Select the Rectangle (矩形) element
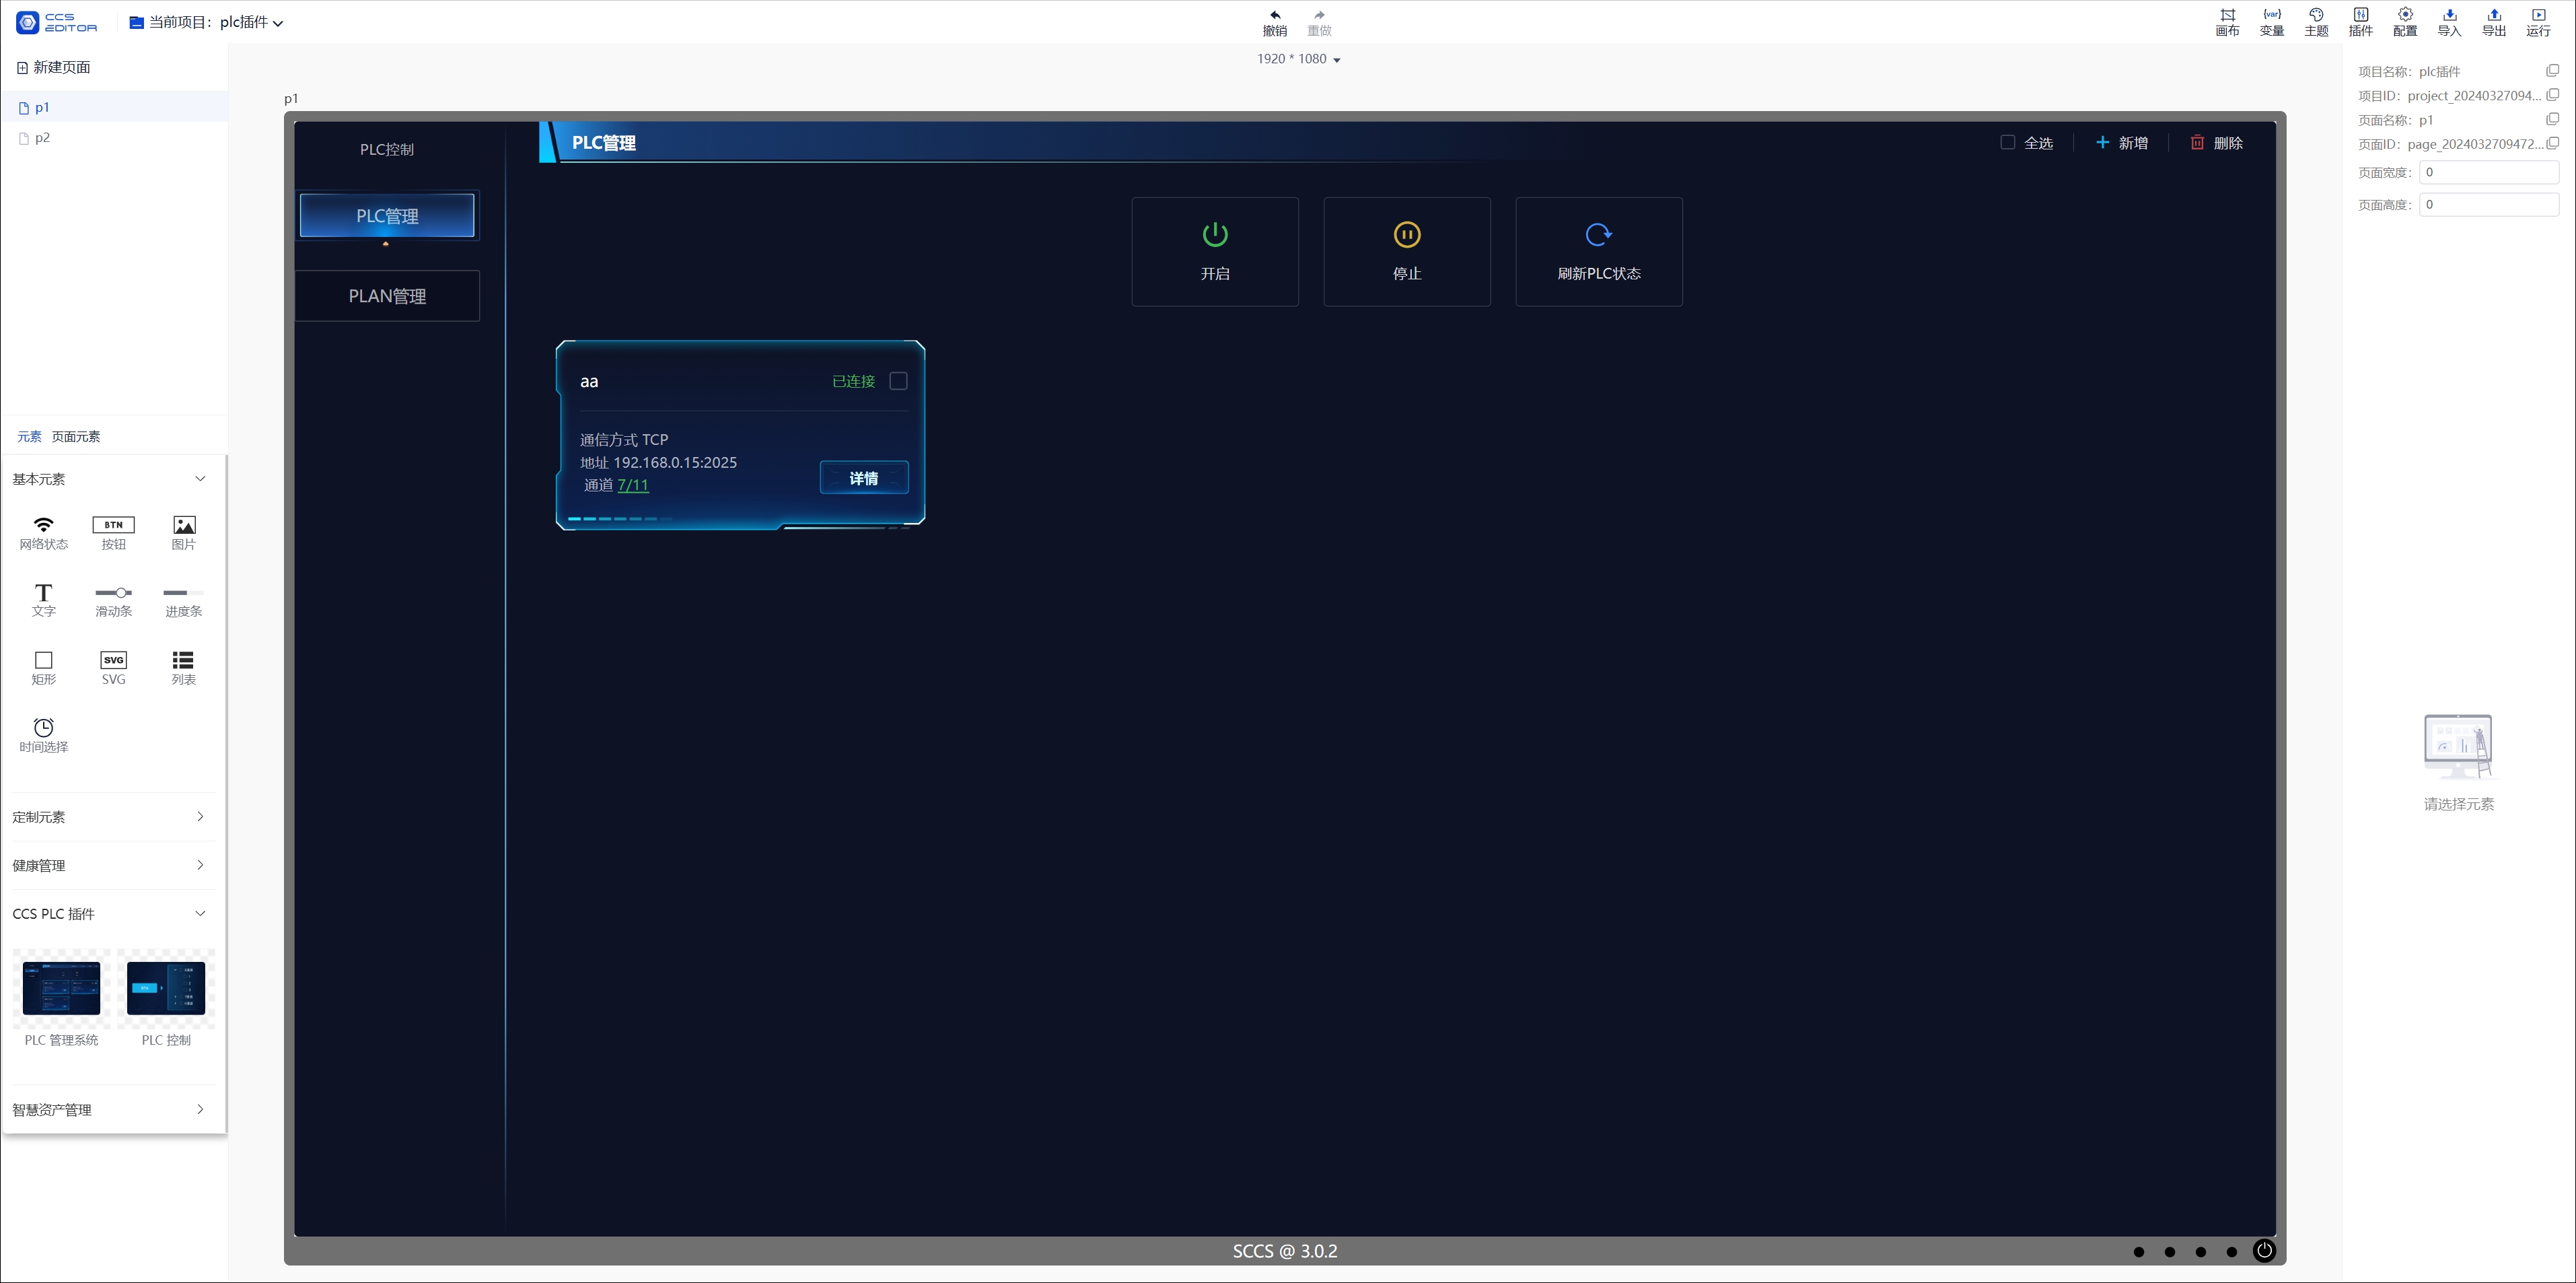 [44, 668]
